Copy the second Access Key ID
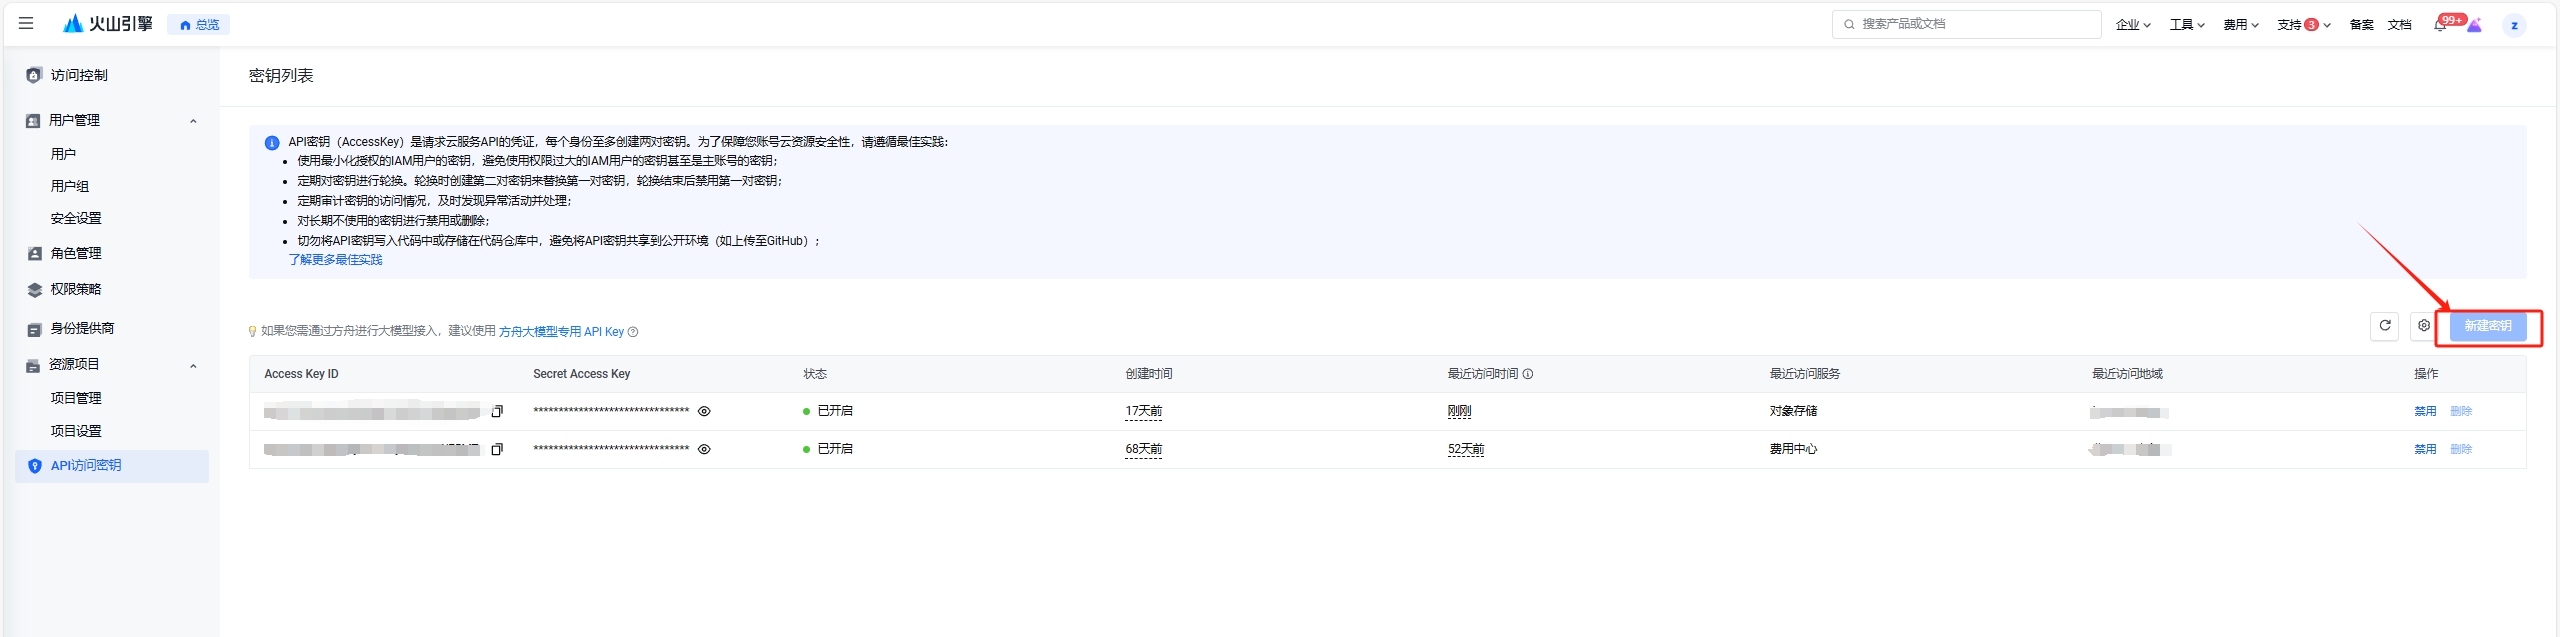The width and height of the screenshot is (2560, 637). tap(497, 449)
